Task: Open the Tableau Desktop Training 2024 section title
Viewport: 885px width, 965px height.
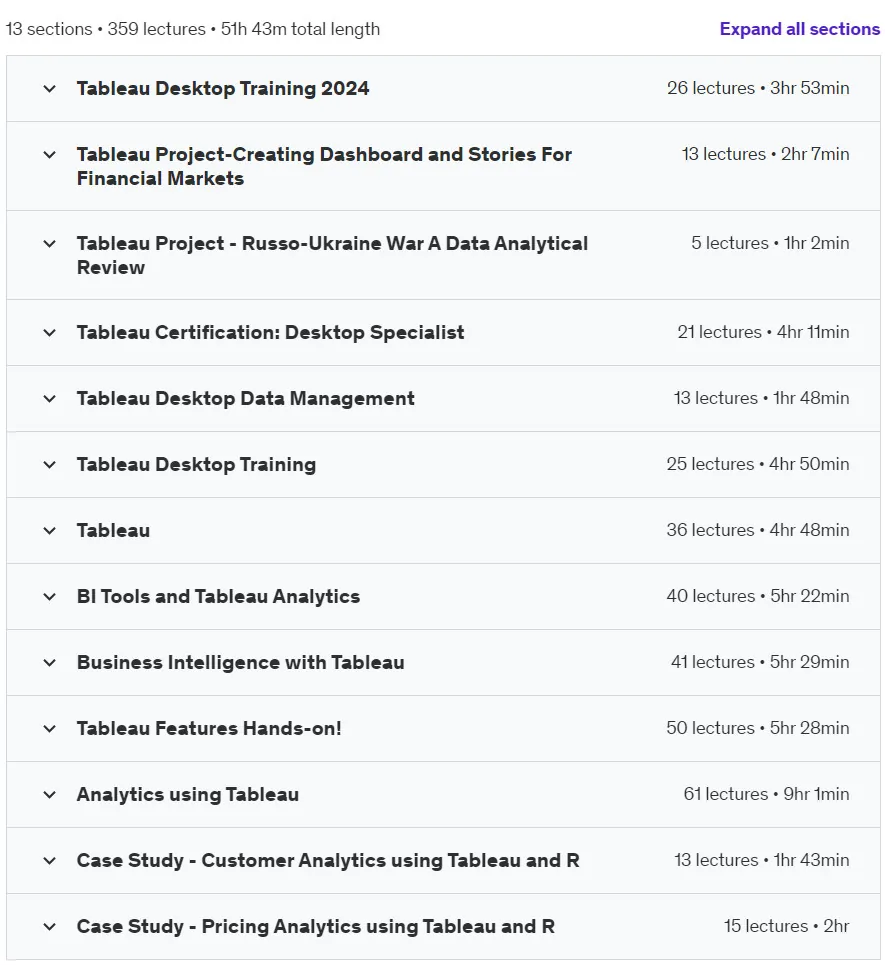Action: click(x=223, y=89)
